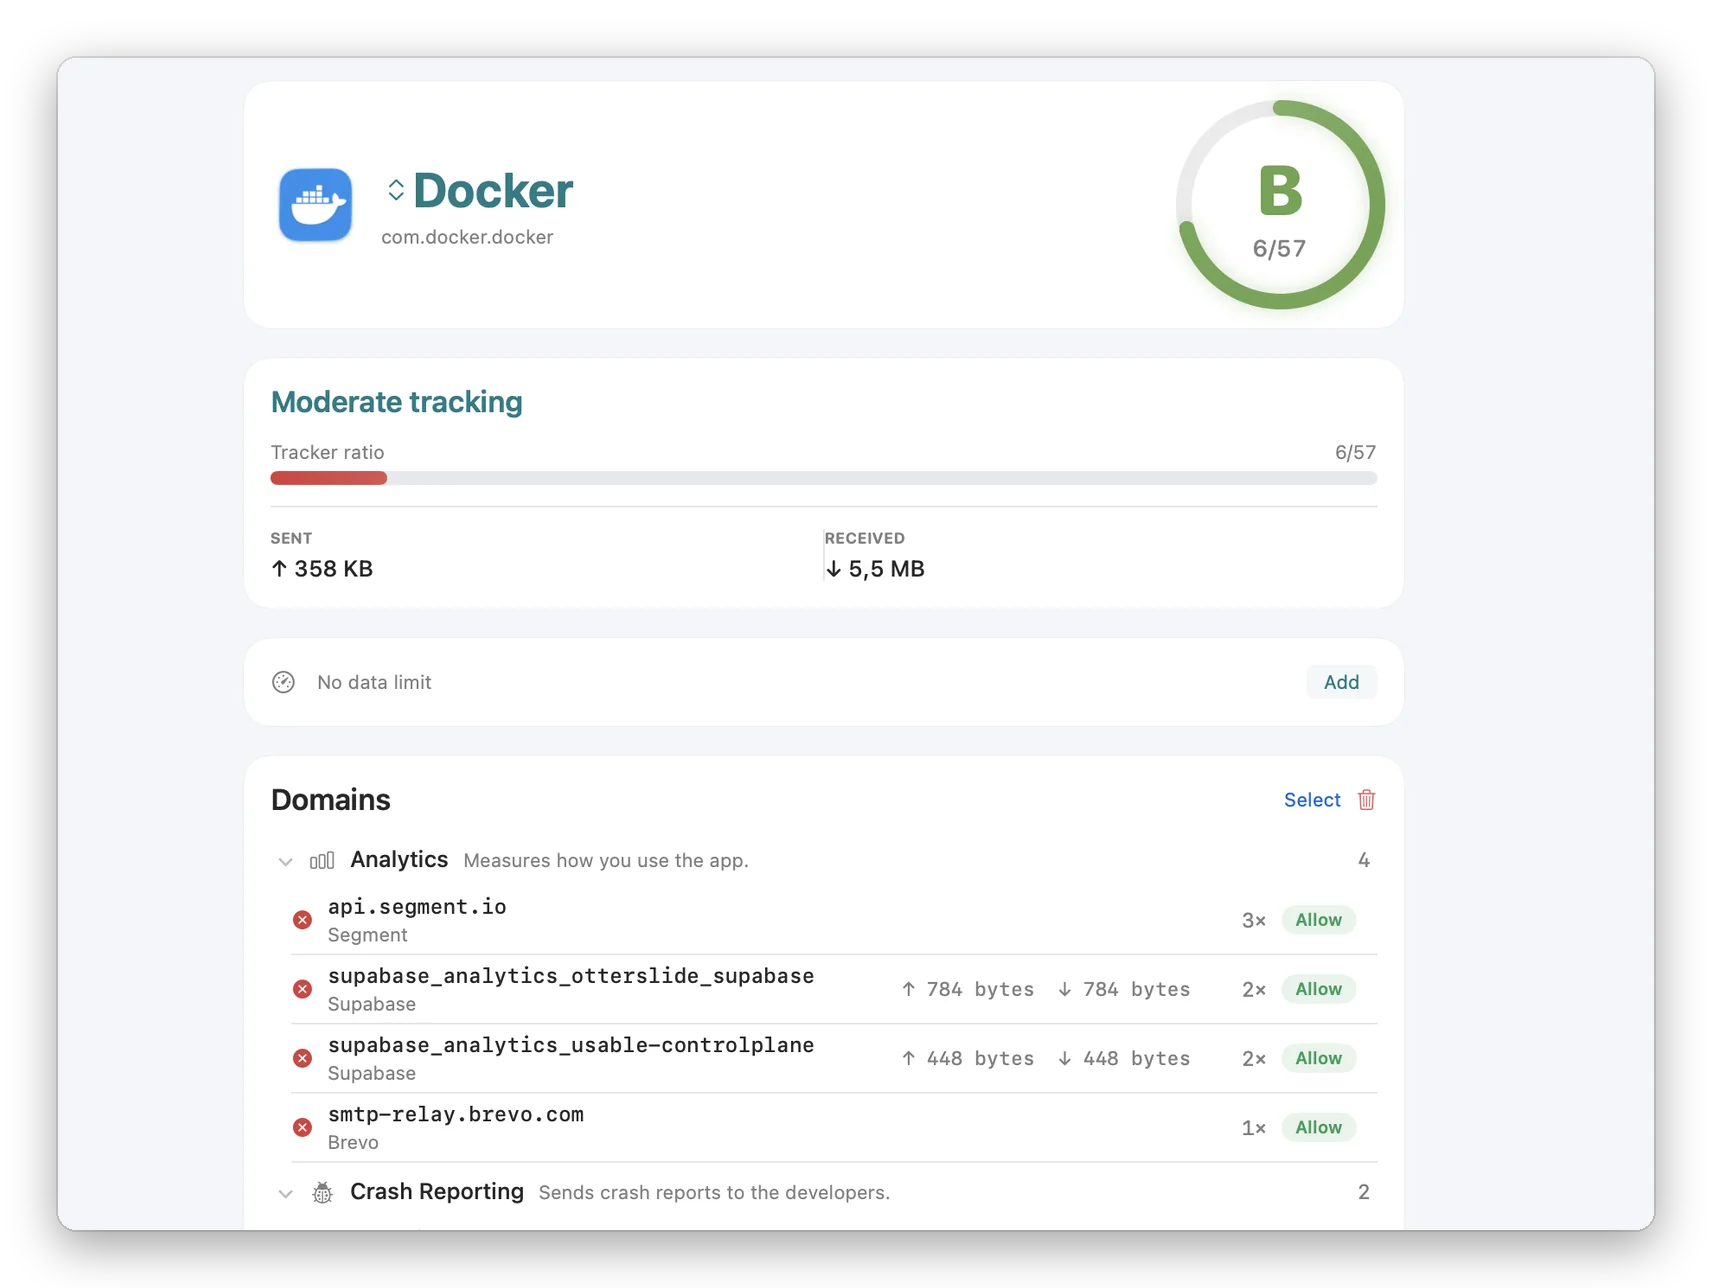Allow api.segment.io domain

(x=1318, y=920)
